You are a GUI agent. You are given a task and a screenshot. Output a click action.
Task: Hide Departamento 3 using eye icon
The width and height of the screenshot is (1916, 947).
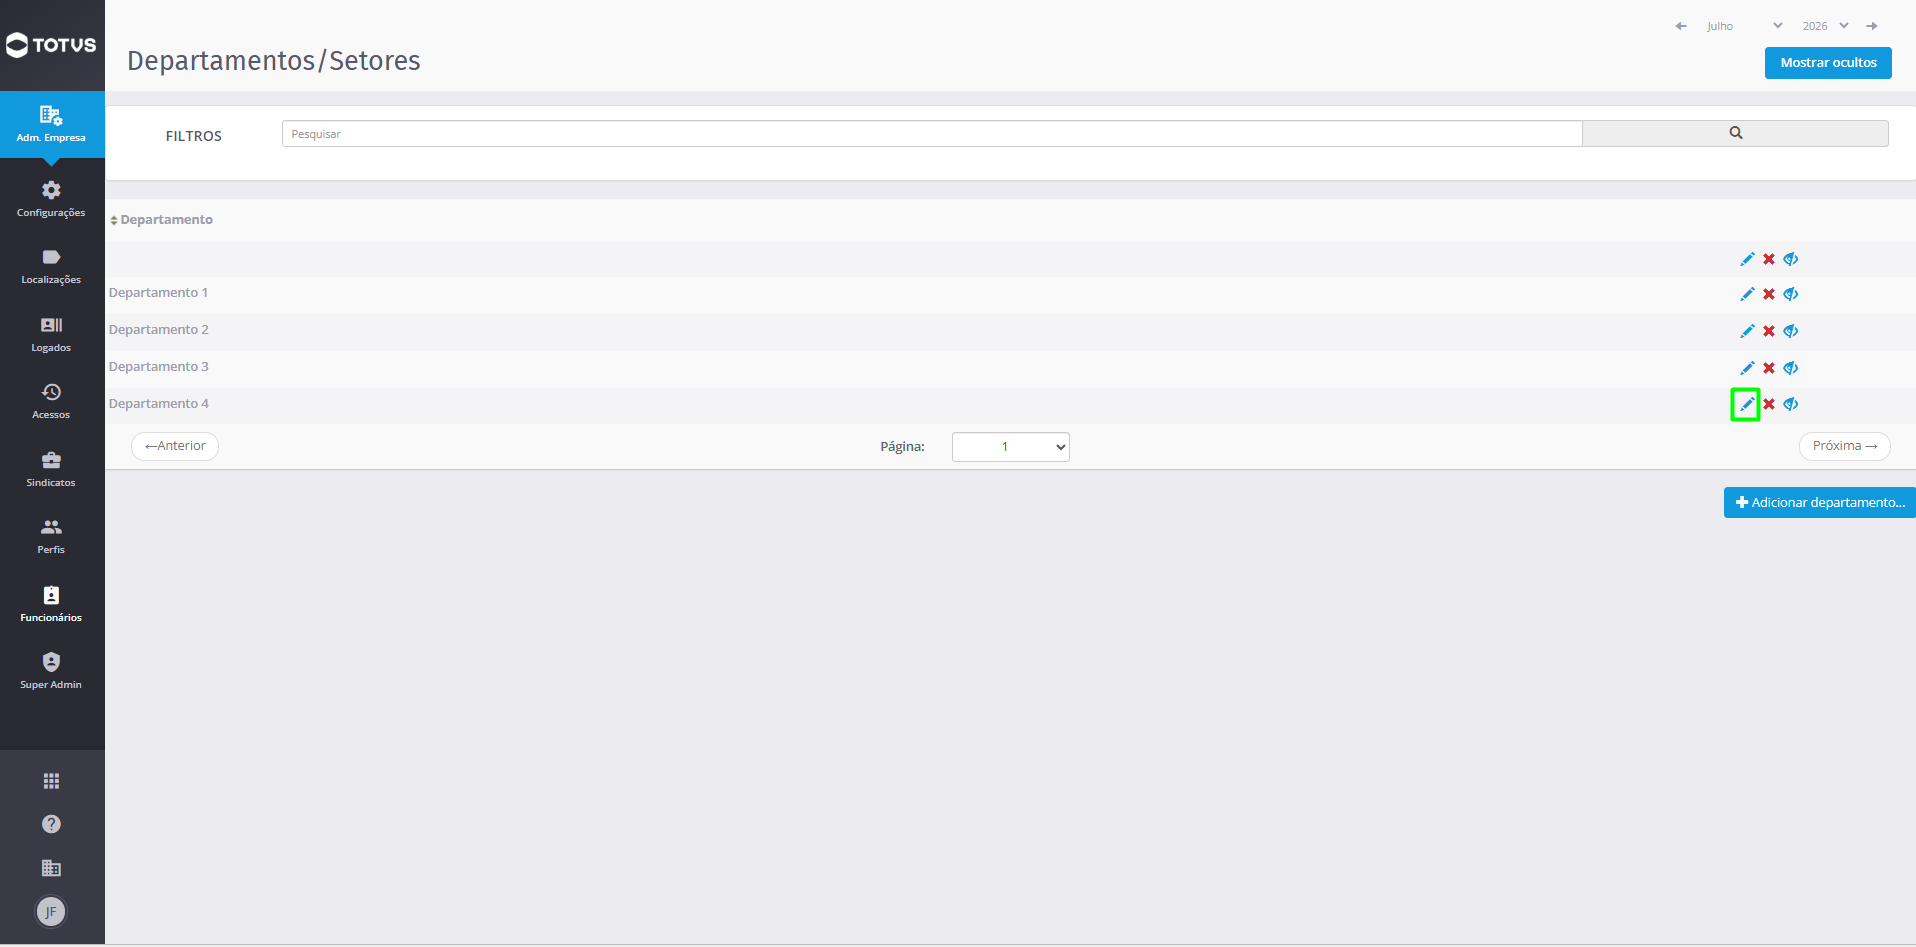(x=1791, y=368)
